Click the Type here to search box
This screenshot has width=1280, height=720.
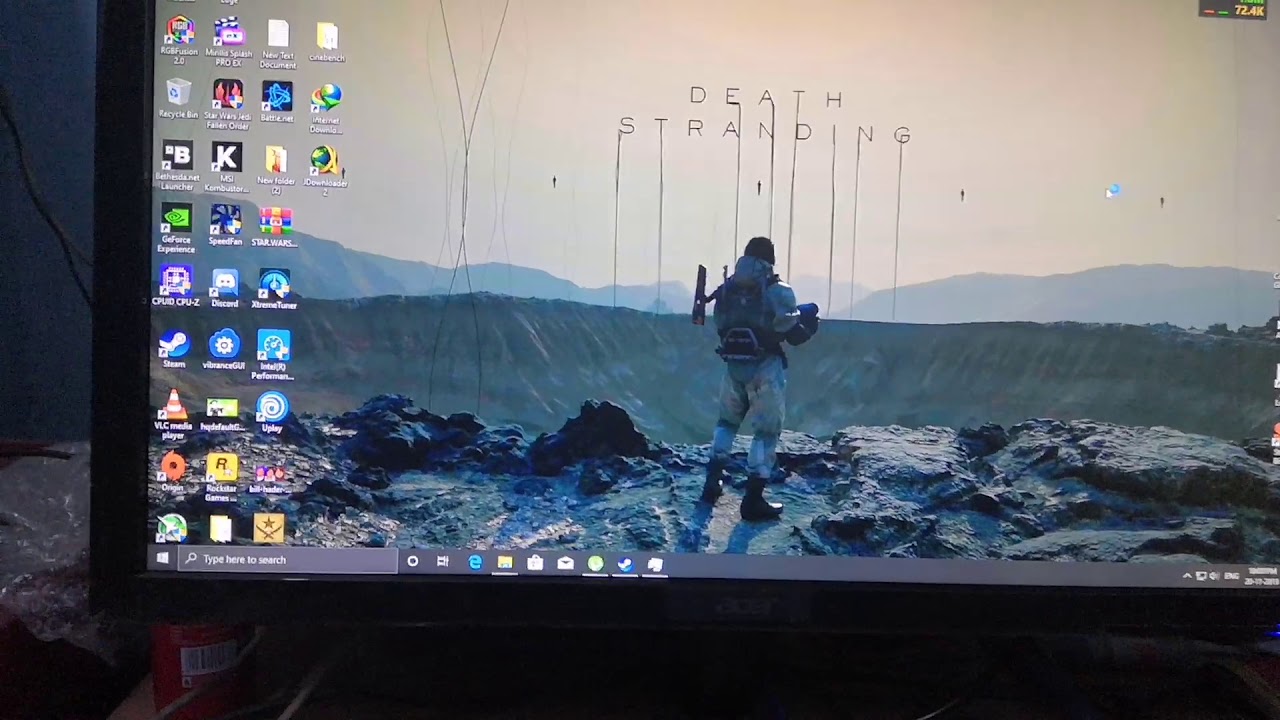tap(288, 560)
